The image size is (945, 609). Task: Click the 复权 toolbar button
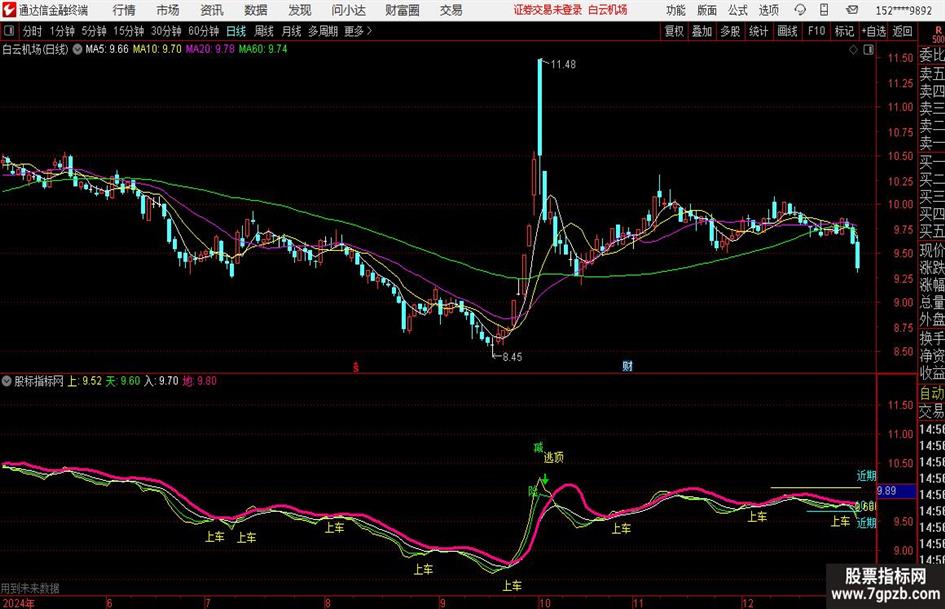click(x=674, y=31)
